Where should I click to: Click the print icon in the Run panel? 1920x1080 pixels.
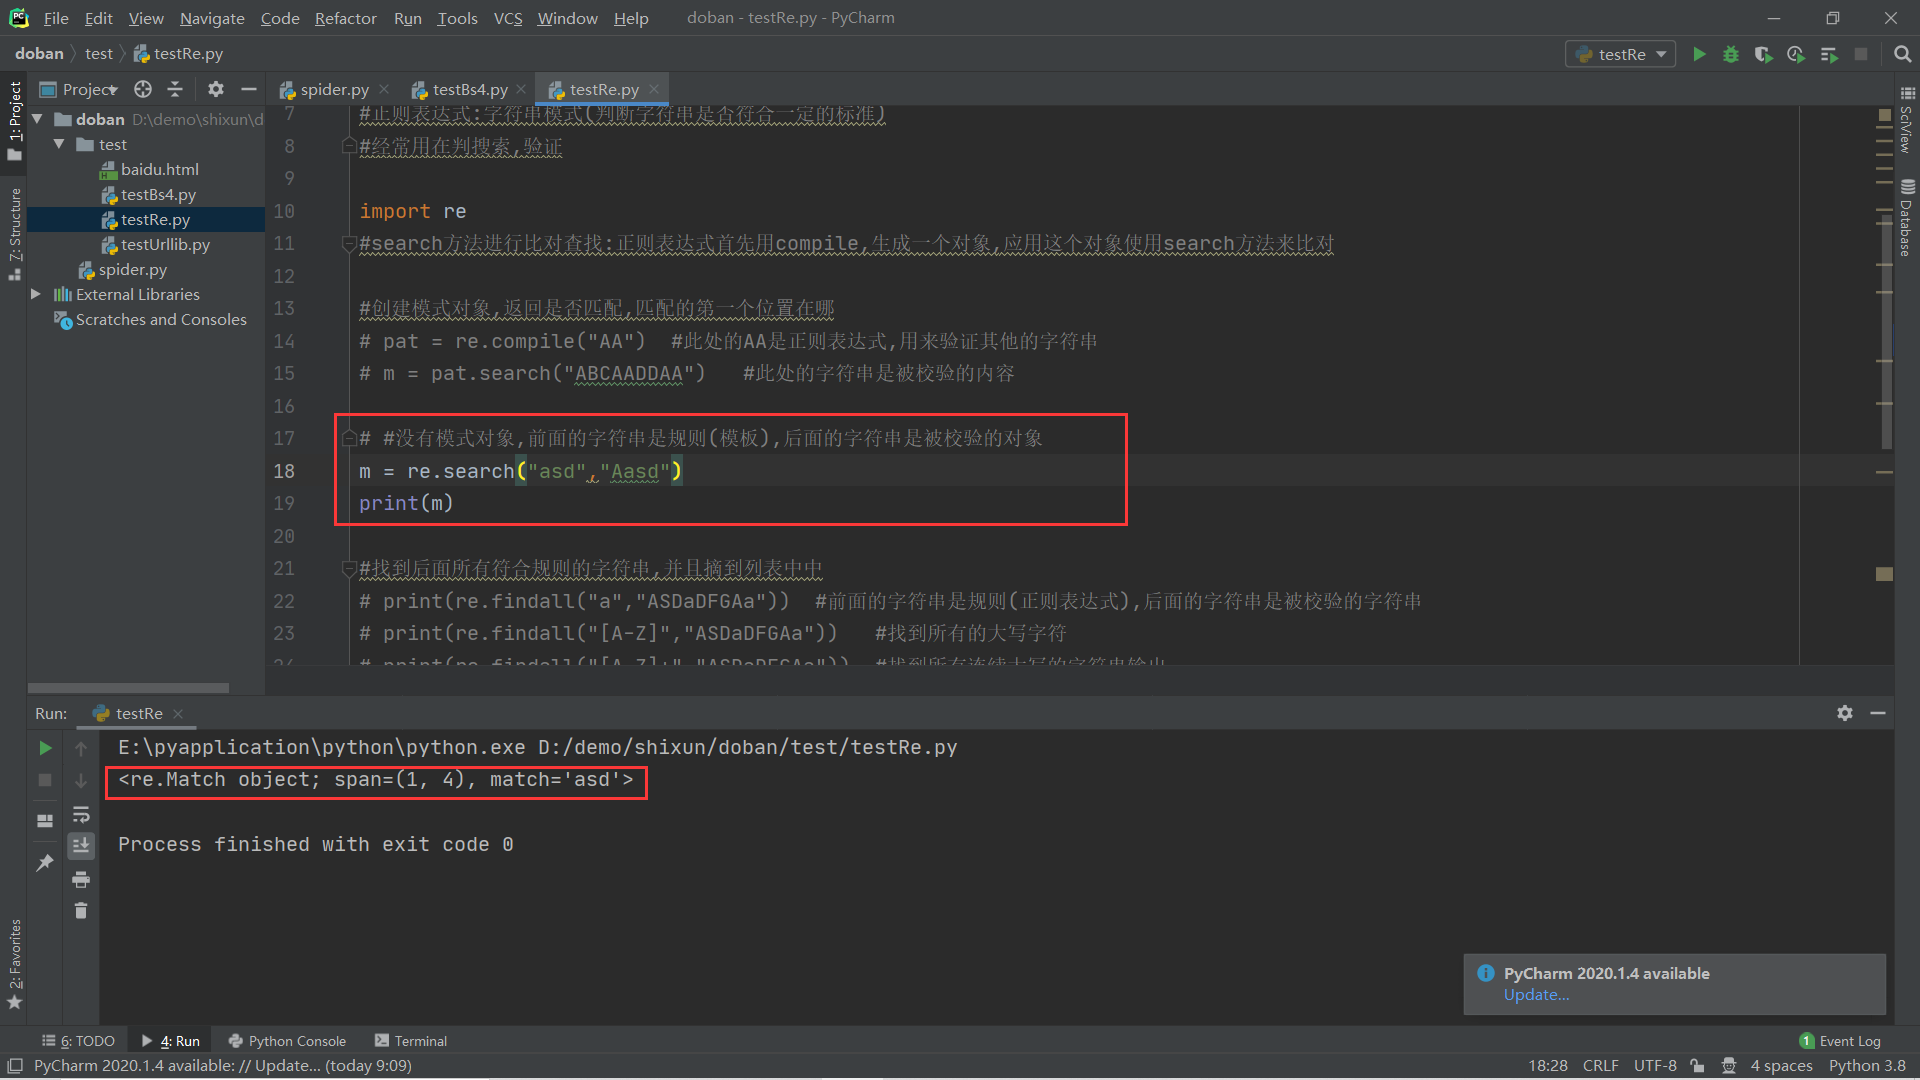pos(81,880)
